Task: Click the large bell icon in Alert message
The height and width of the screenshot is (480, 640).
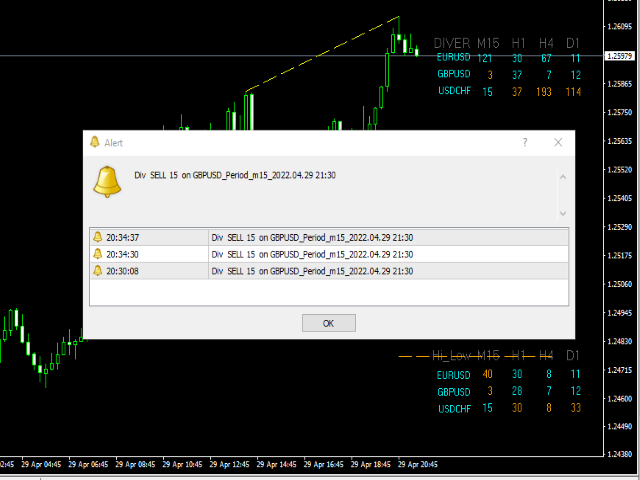Action: pyautogui.click(x=107, y=182)
